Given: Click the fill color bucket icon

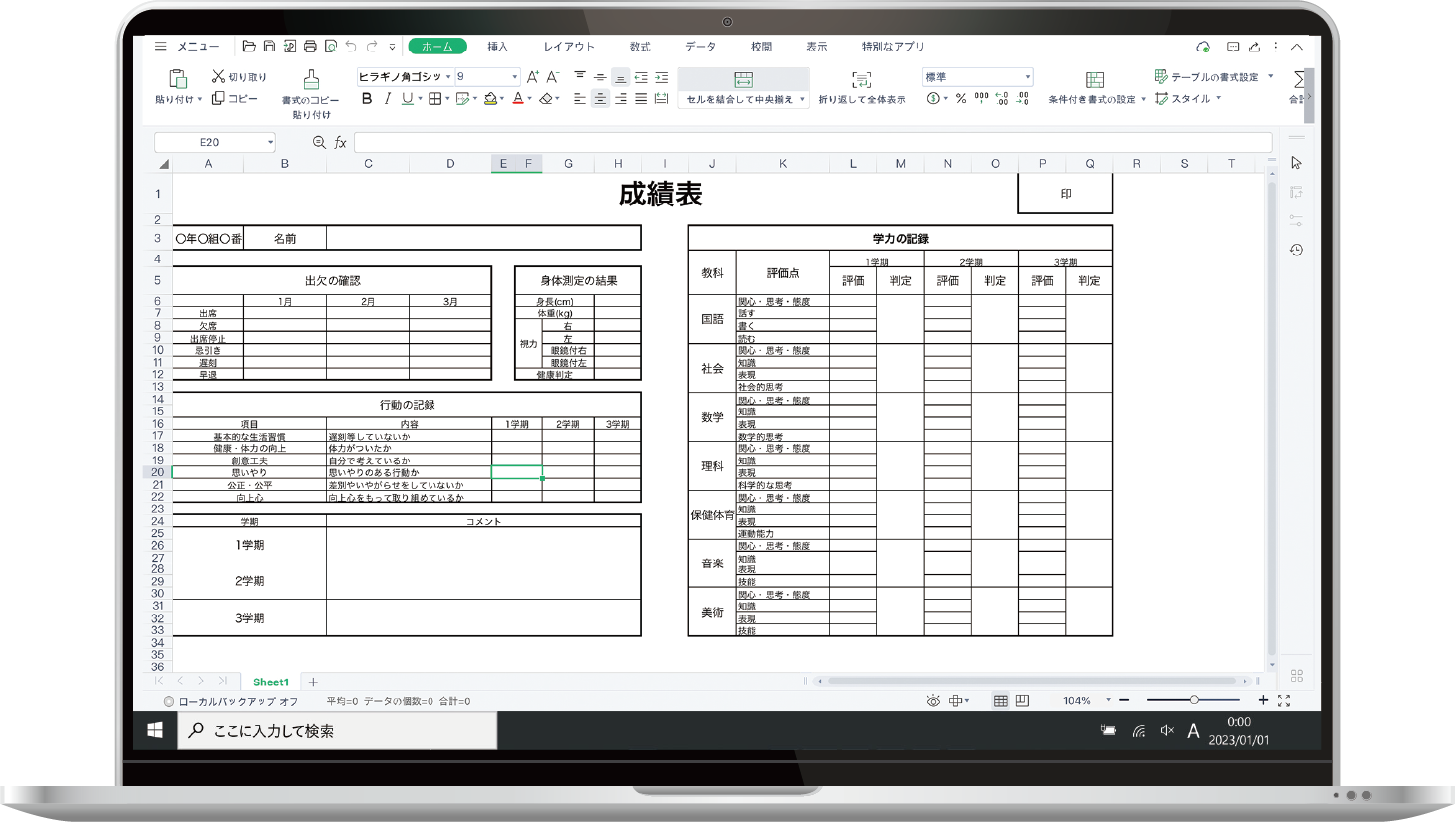Looking at the screenshot, I should (x=488, y=99).
